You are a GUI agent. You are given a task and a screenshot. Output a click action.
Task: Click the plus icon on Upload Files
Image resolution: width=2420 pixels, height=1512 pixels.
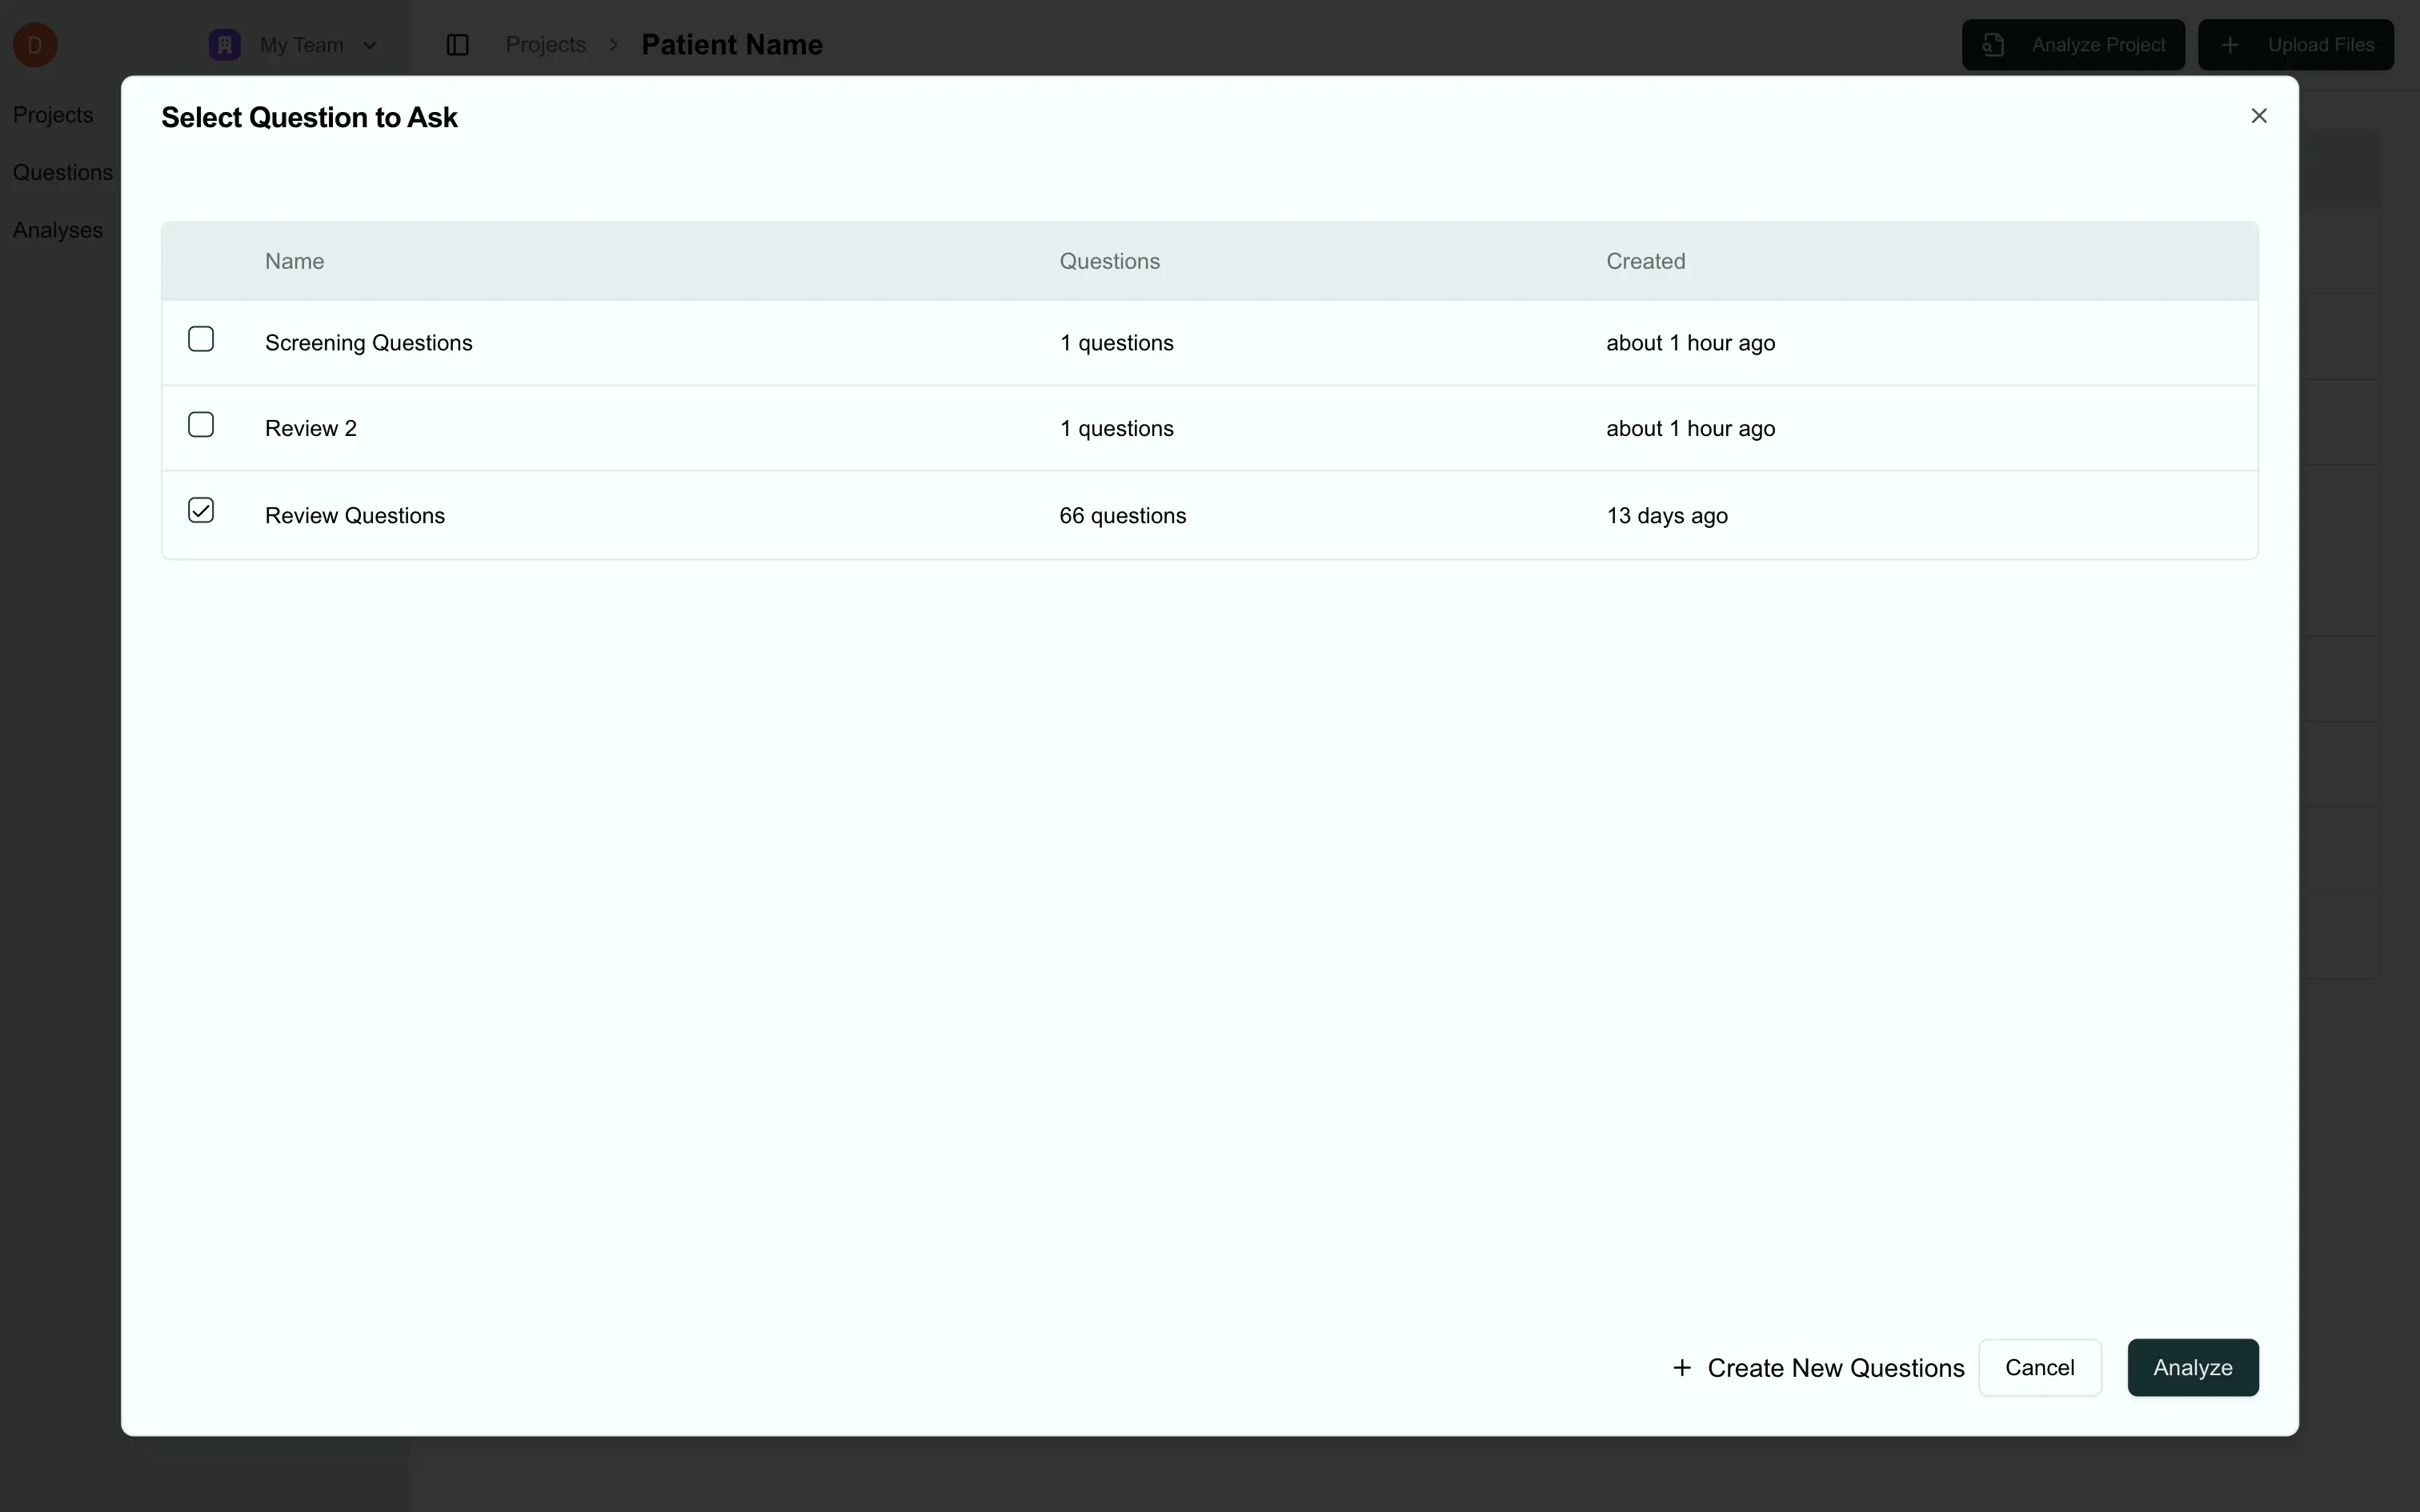(2231, 44)
